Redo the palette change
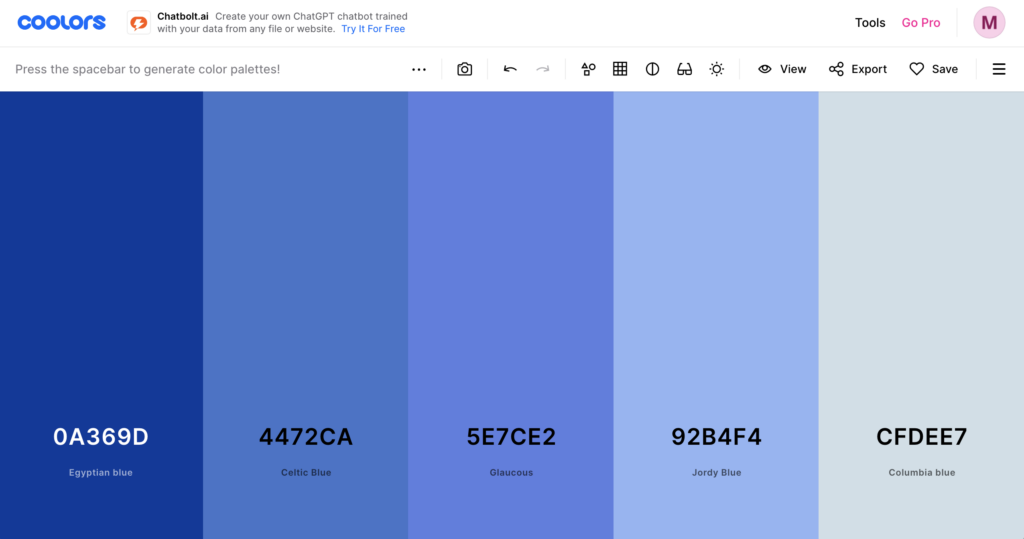 point(543,69)
